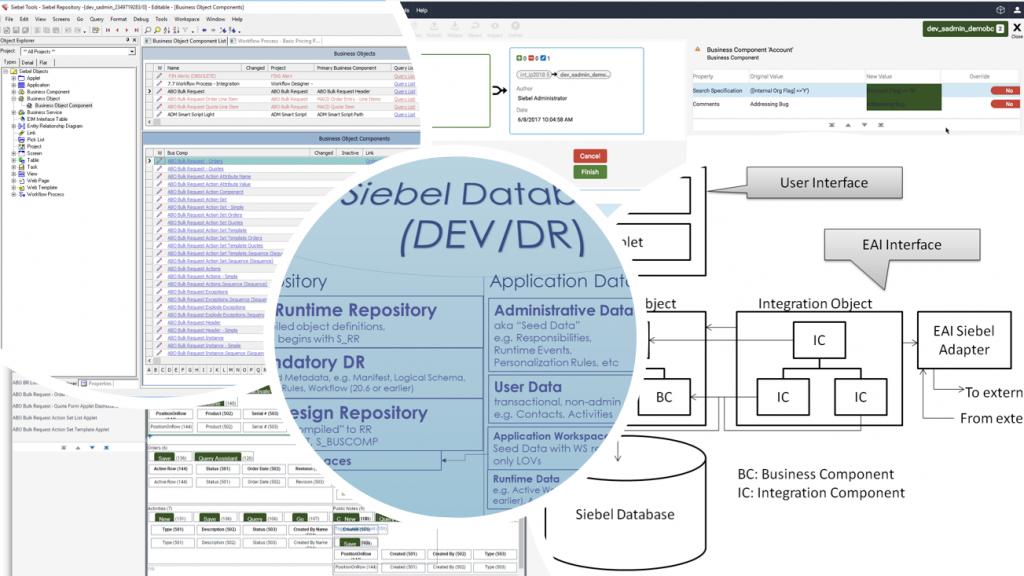The image size is (1024, 576).
Task: Click the cube icon in dark header
Action: 1000,10
